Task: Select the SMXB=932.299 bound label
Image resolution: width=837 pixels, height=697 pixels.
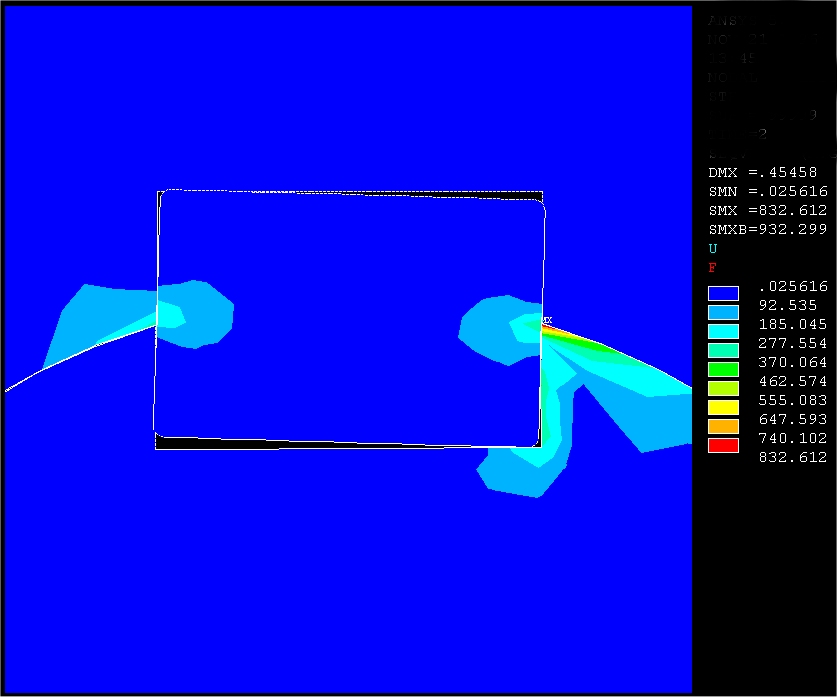Action: click(766, 229)
